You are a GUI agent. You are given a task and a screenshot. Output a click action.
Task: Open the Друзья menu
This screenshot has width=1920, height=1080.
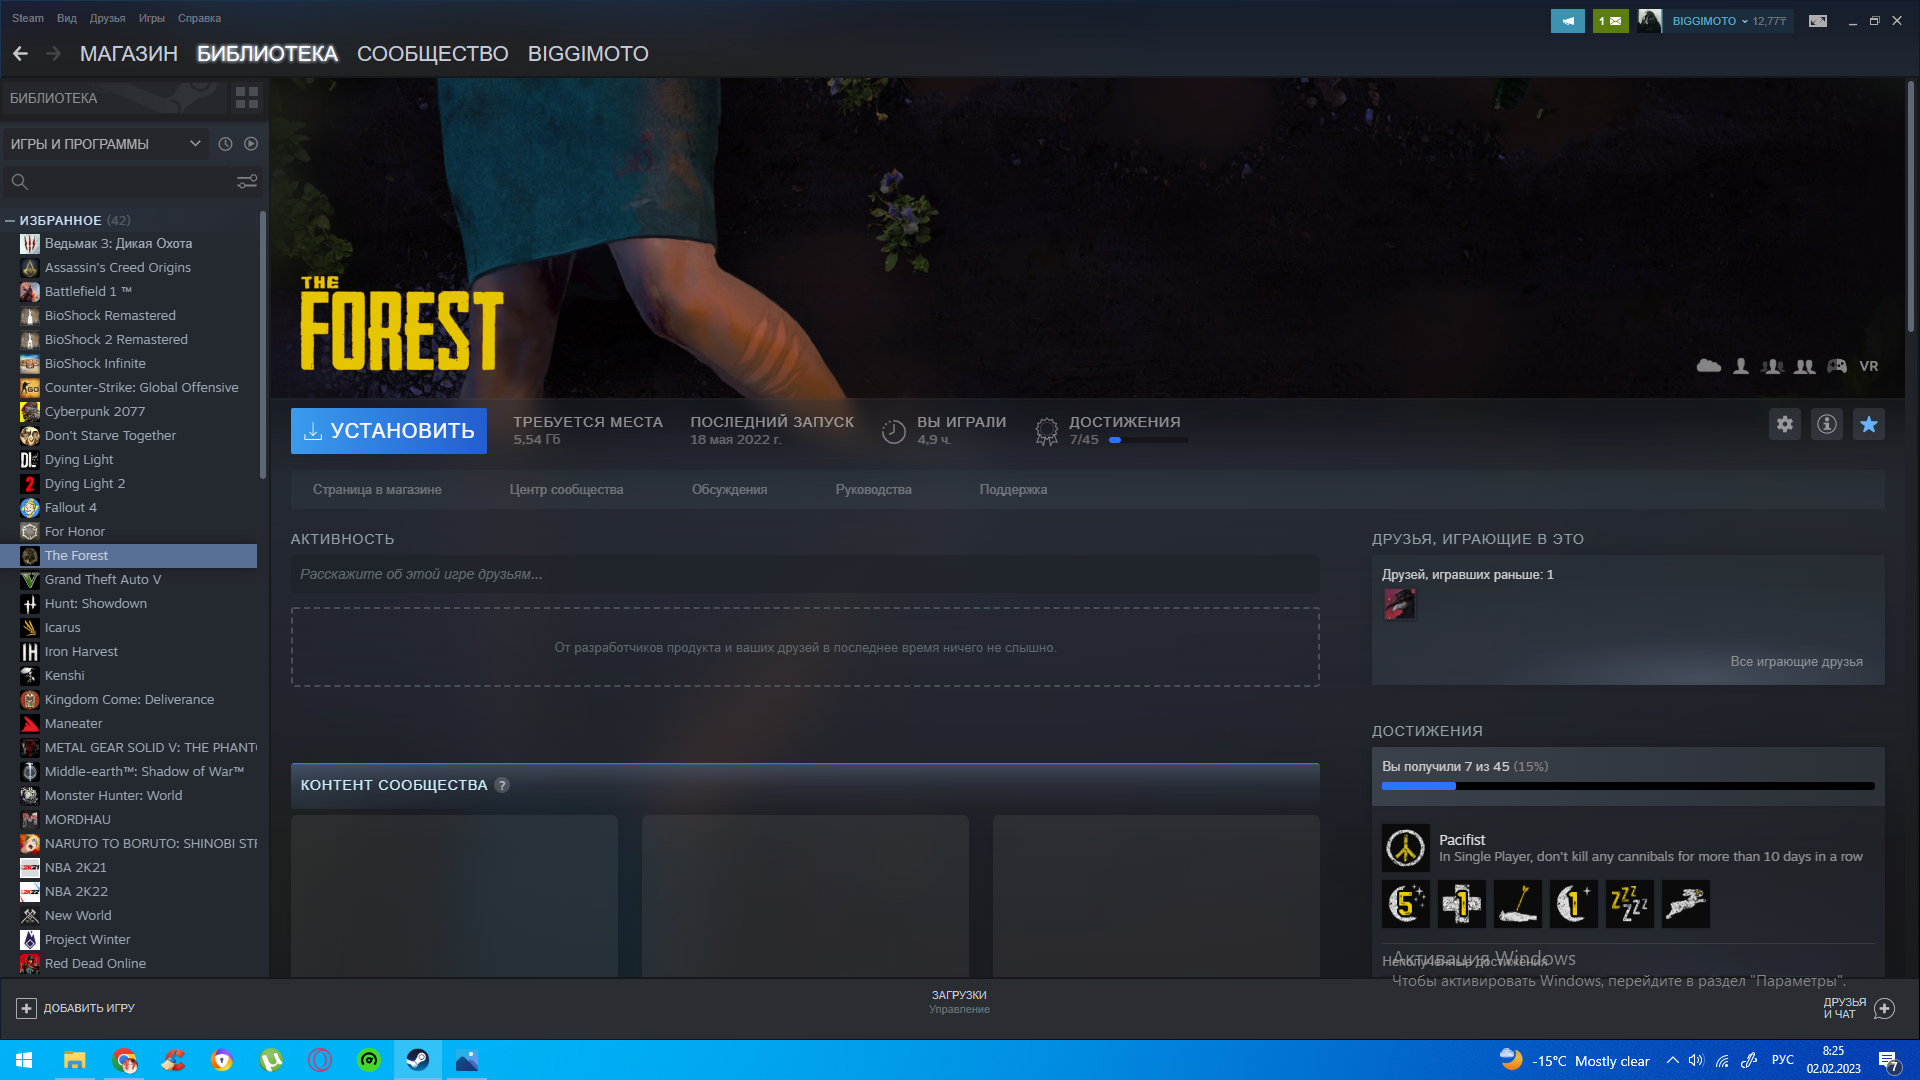tap(108, 18)
